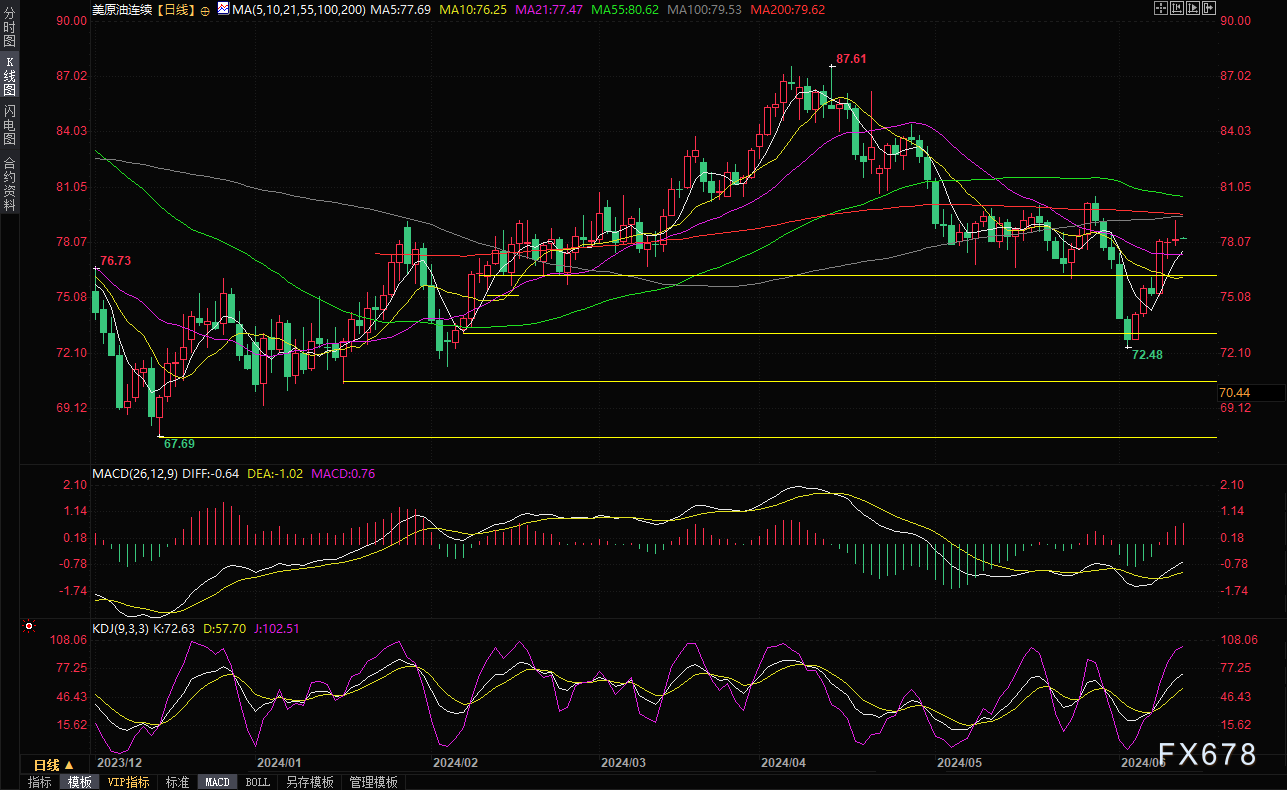Click the 2024/02 date axis label
Viewport: 1287px width, 790px height.
click(x=456, y=762)
